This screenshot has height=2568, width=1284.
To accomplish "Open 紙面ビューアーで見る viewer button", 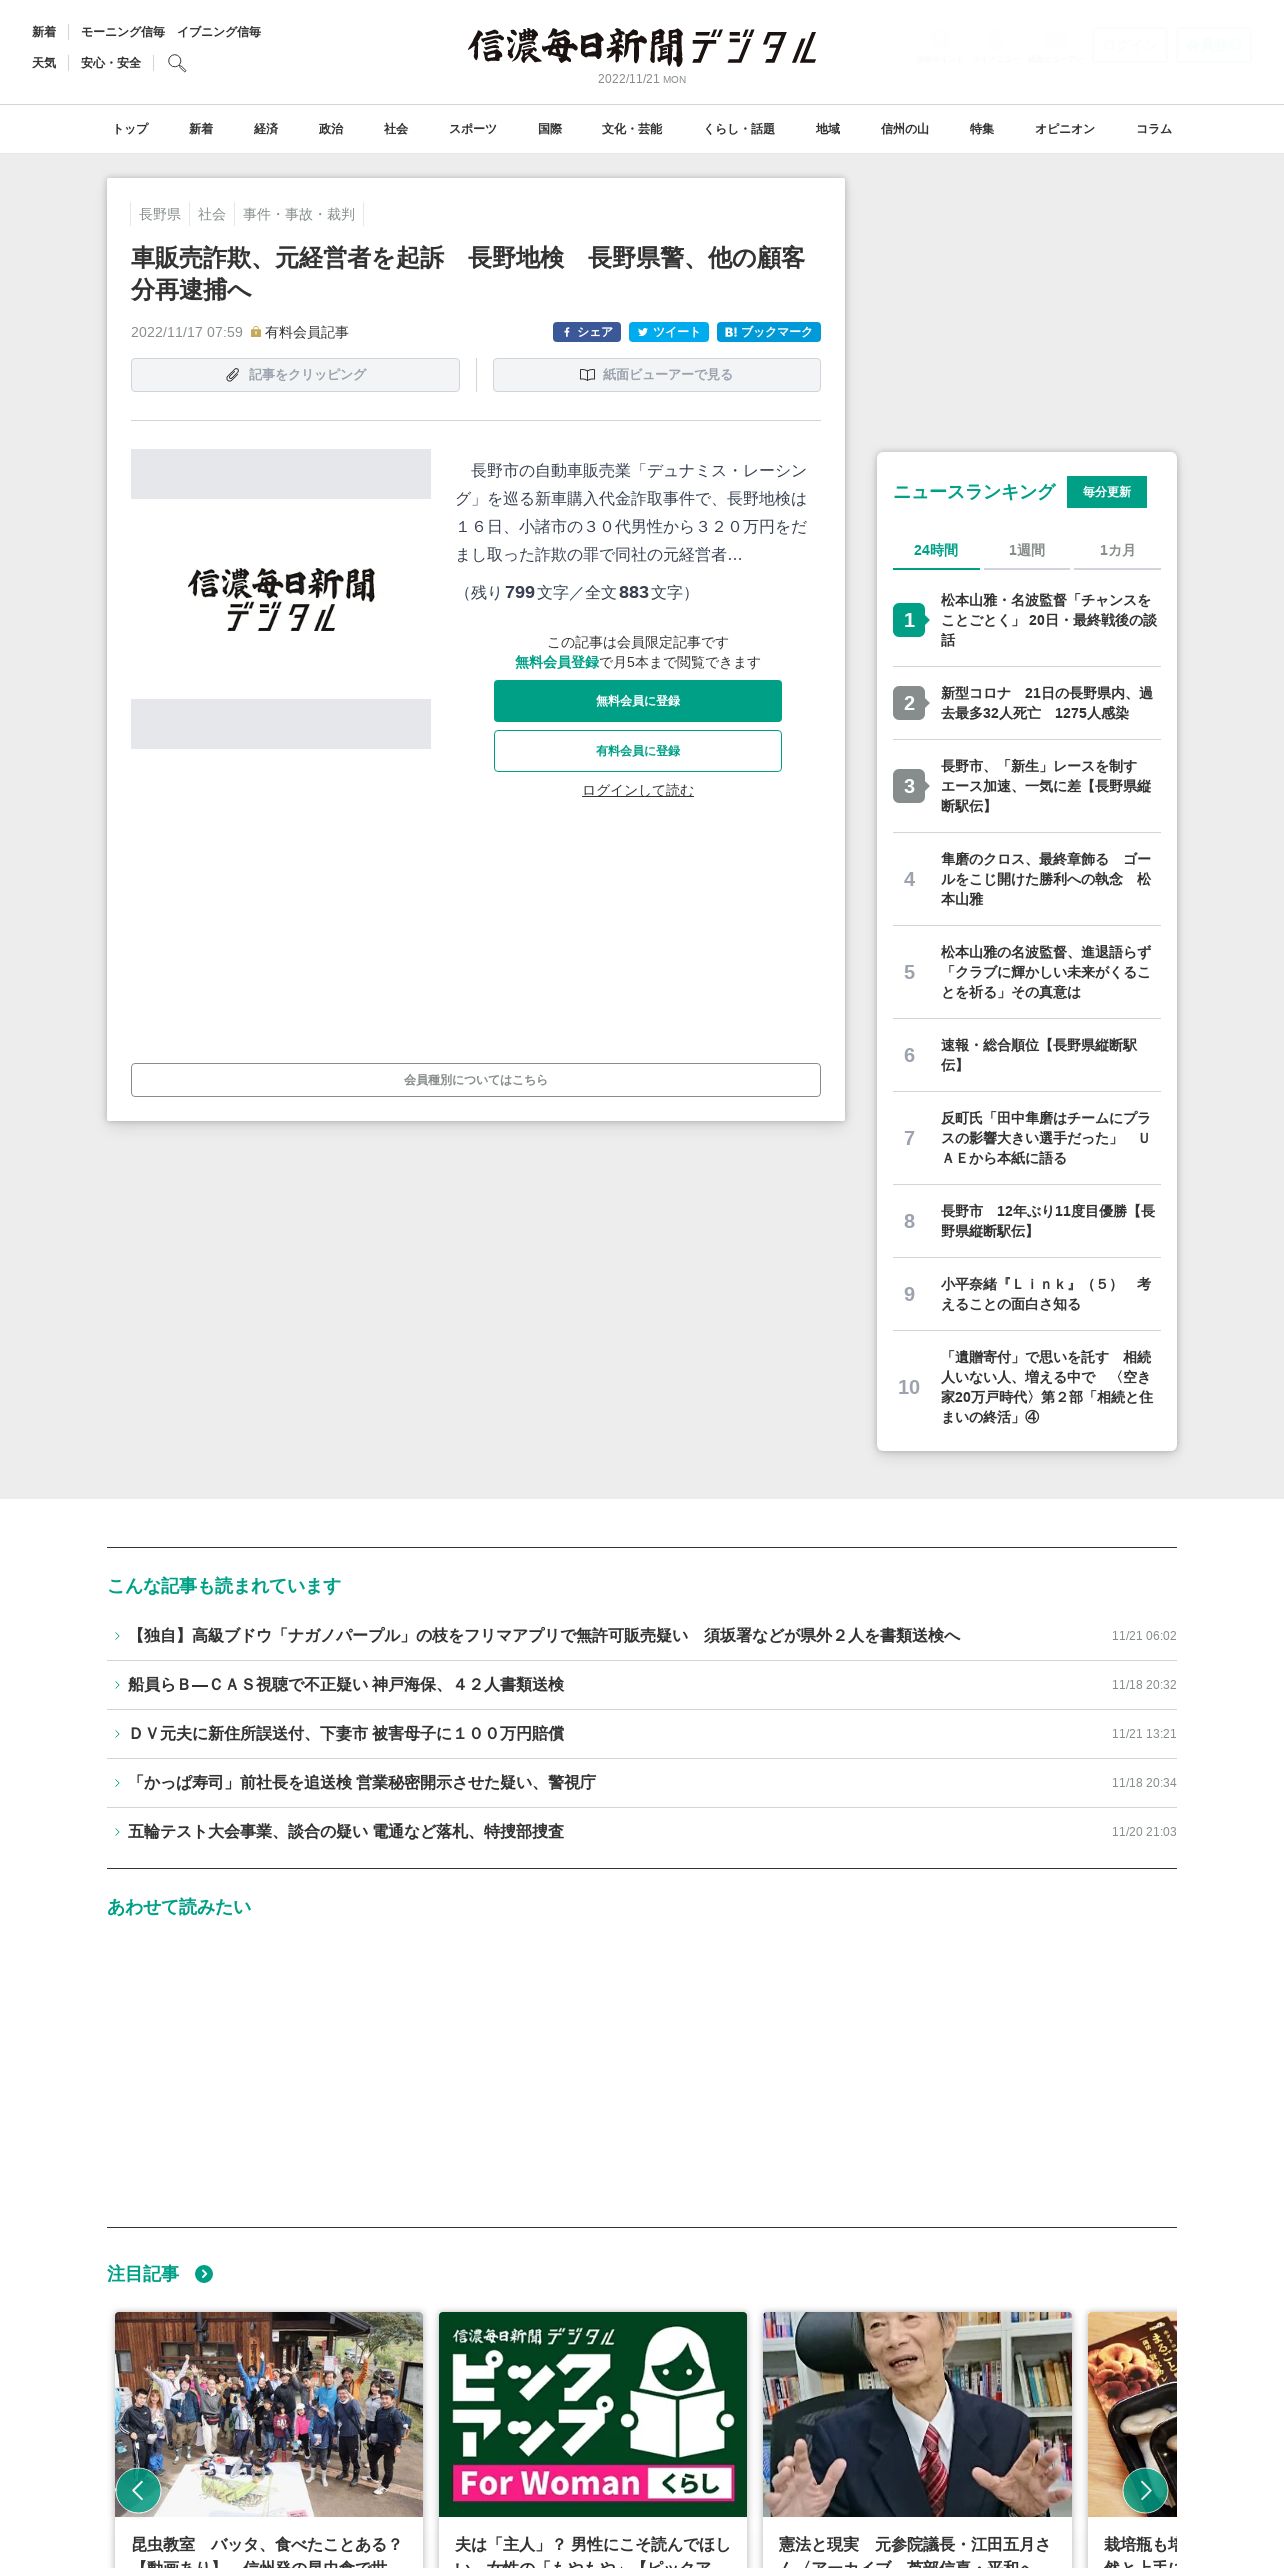I will [657, 375].
